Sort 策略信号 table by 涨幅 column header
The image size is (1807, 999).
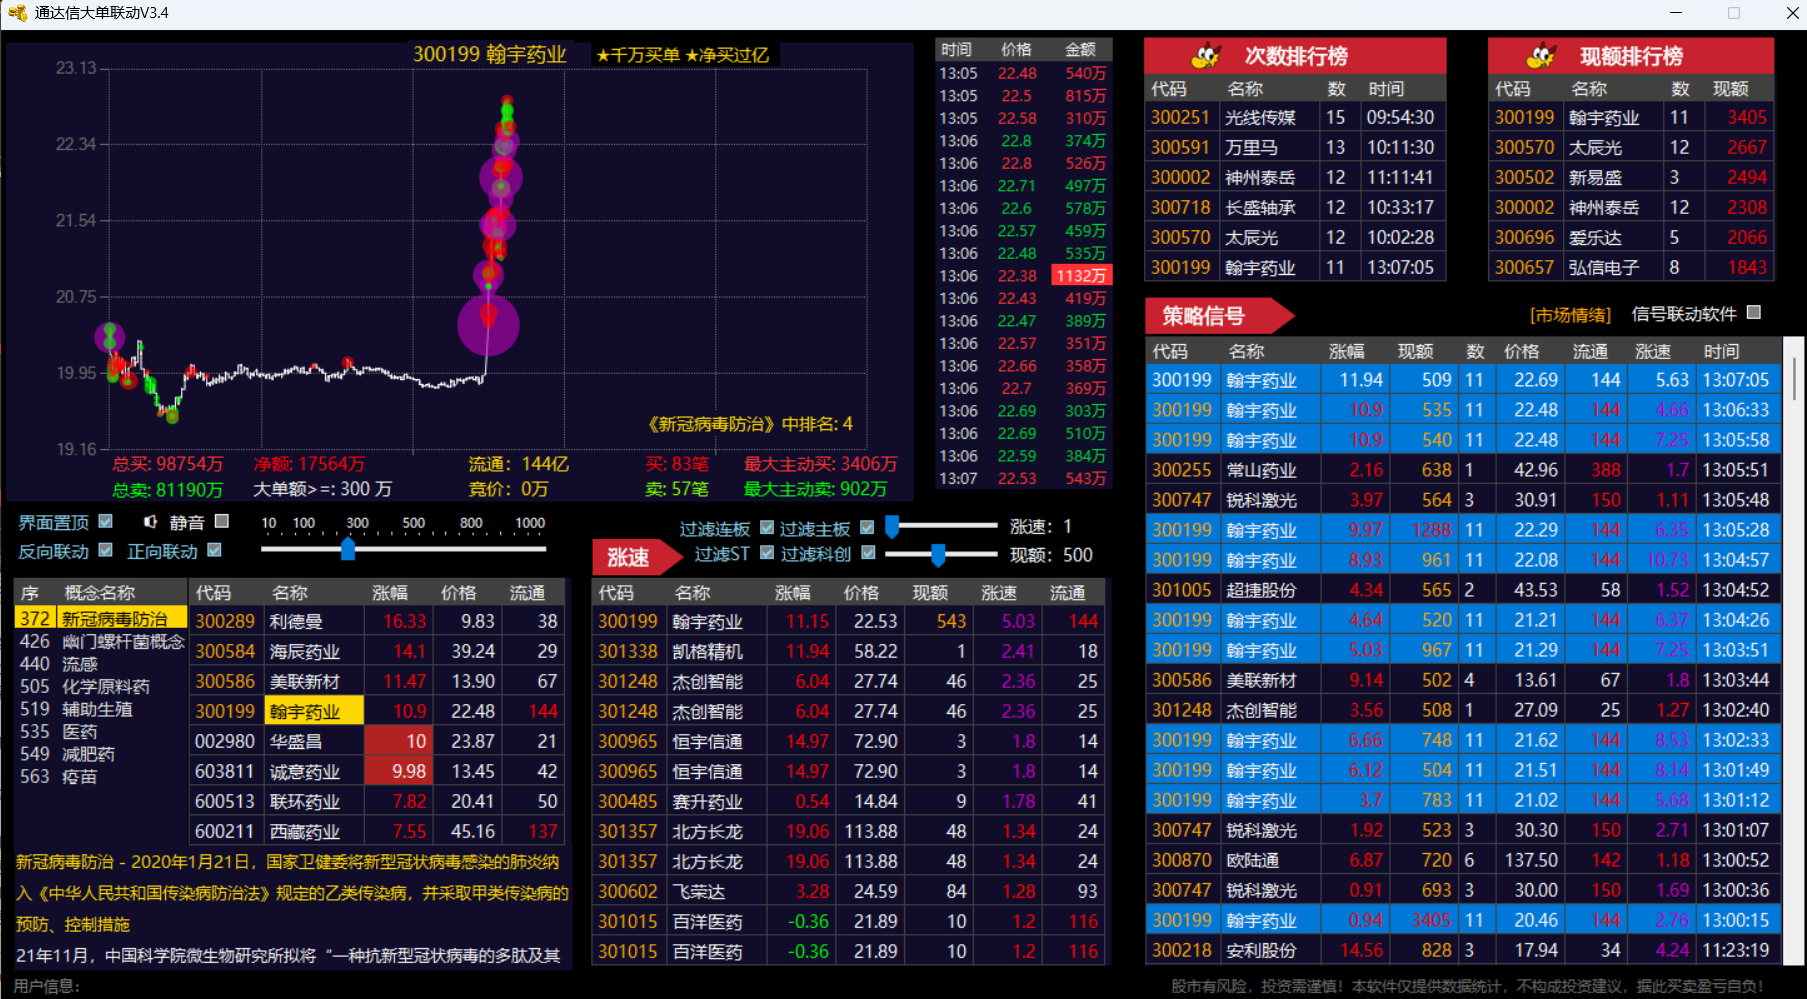(1346, 351)
